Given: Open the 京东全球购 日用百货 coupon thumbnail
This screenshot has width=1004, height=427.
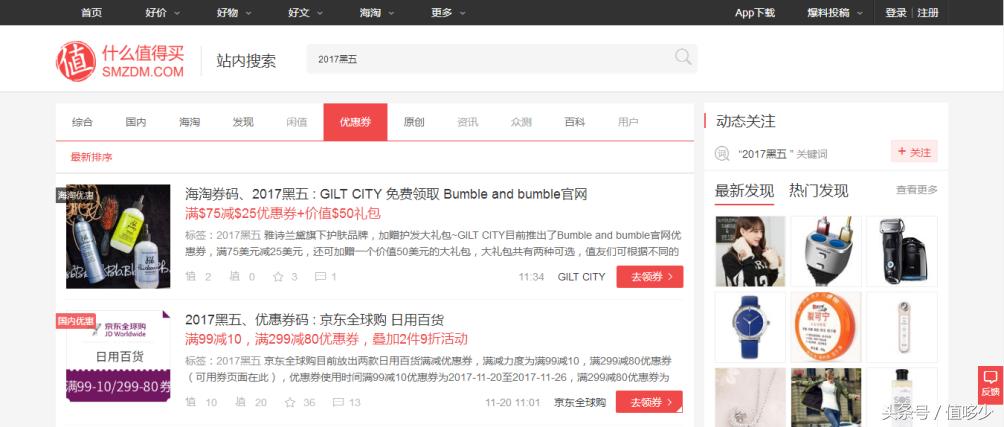Looking at the screenshot, I should point(118,356).
